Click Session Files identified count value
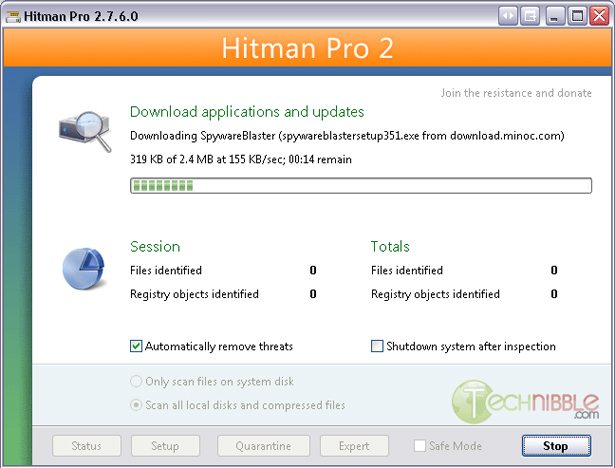 click(x=313, y=270)
